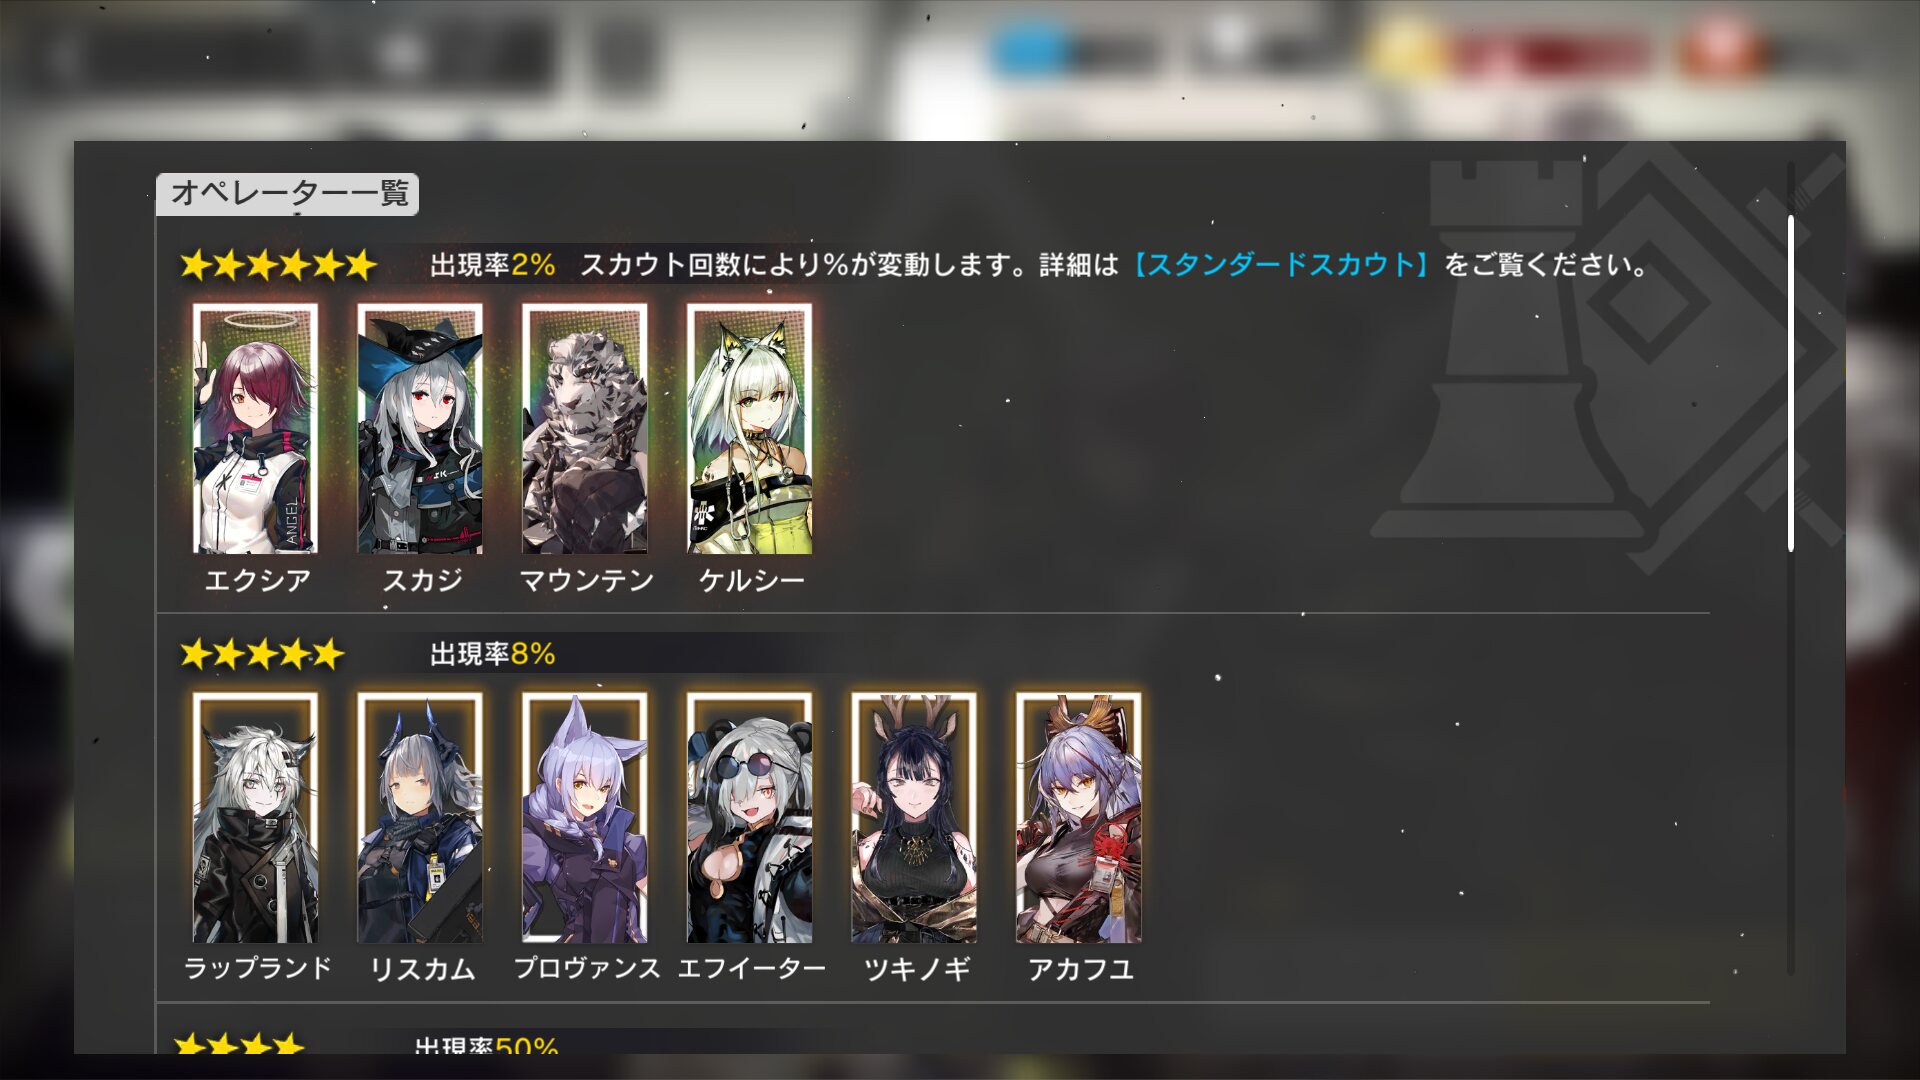Open the ケルシー operator card

point(750,429)
